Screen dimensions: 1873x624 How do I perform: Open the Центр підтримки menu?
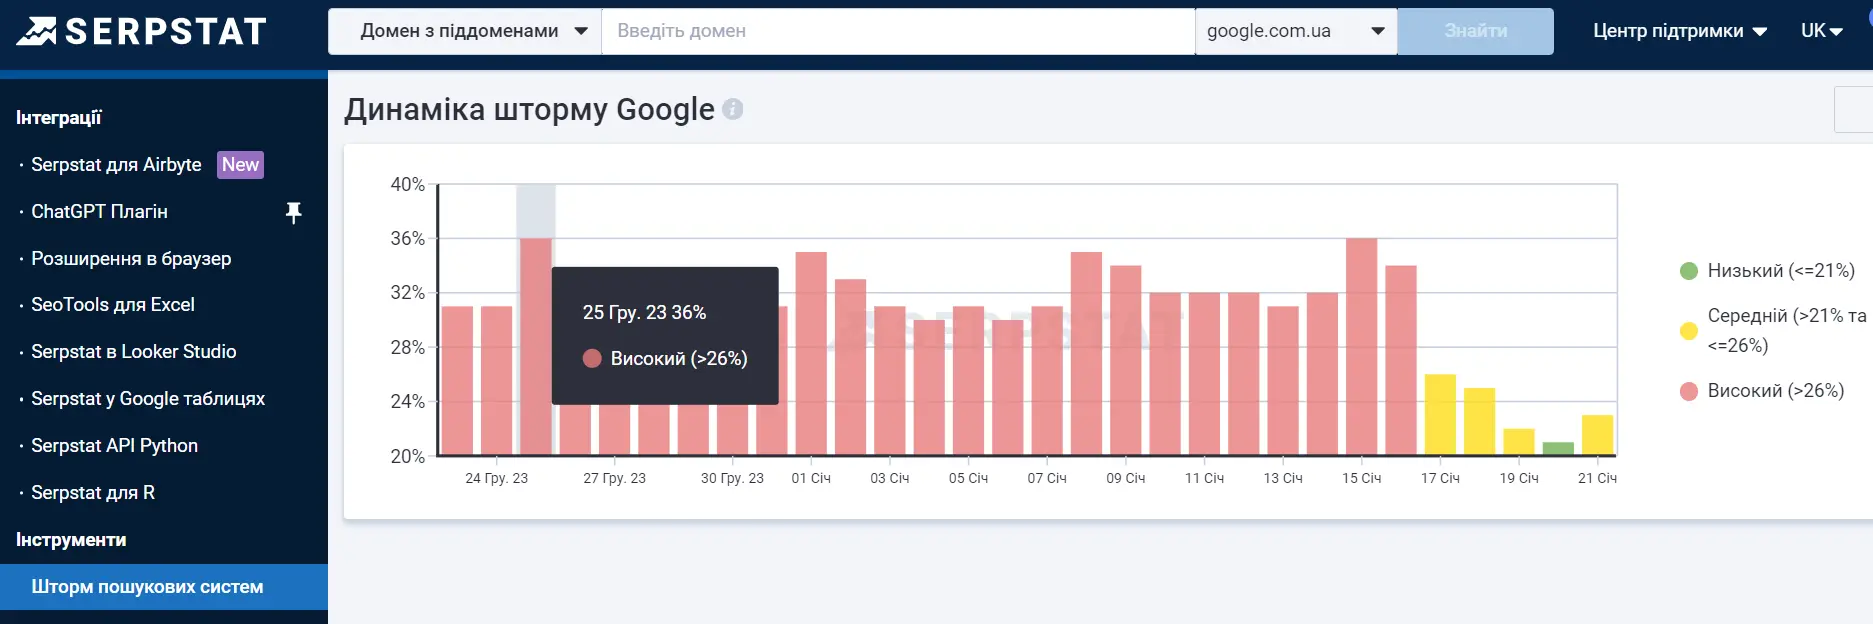tap(1680, 31)
